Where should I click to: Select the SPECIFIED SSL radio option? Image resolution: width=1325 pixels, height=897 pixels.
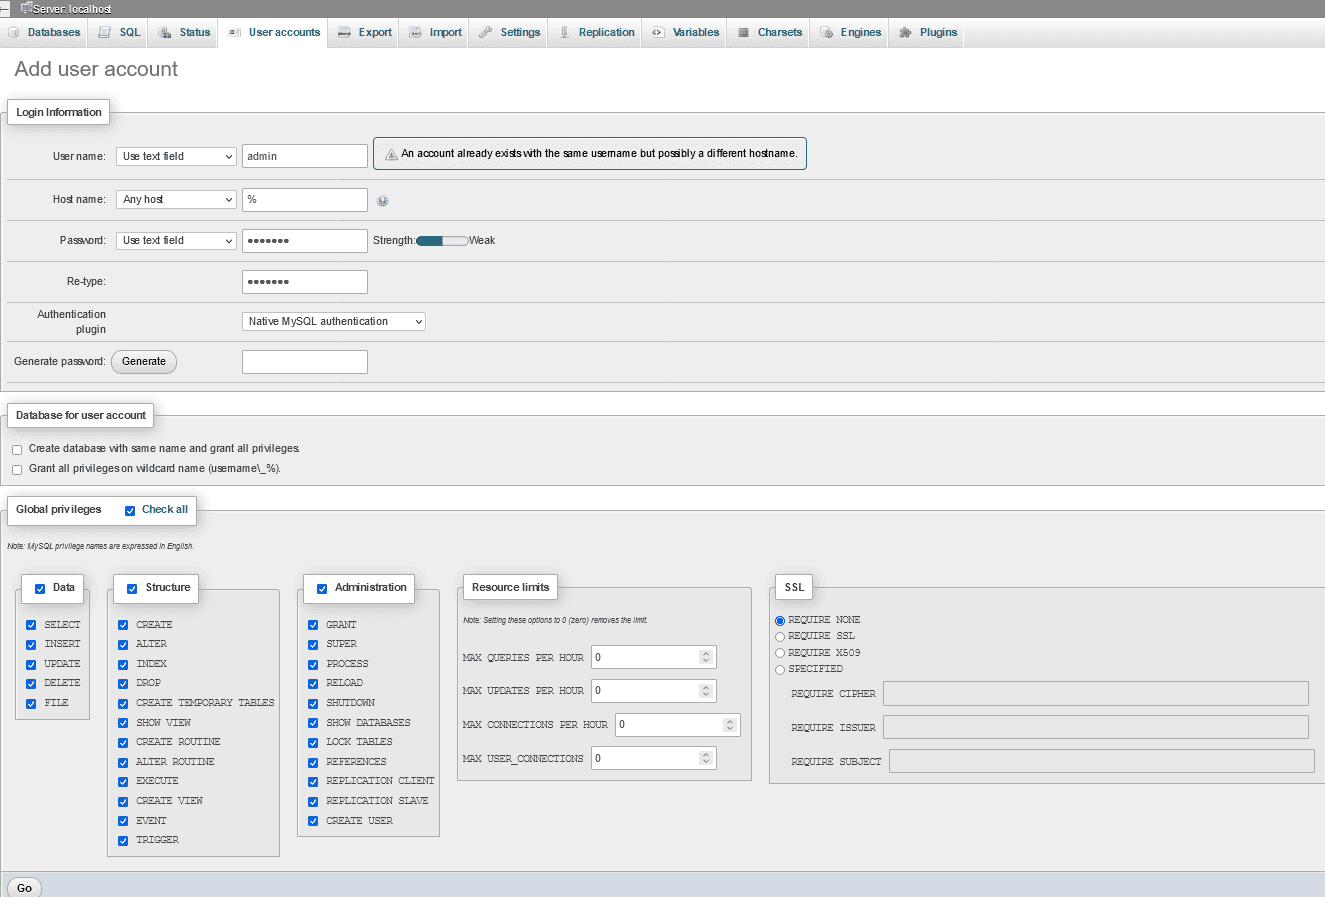(x=780, y=670)
